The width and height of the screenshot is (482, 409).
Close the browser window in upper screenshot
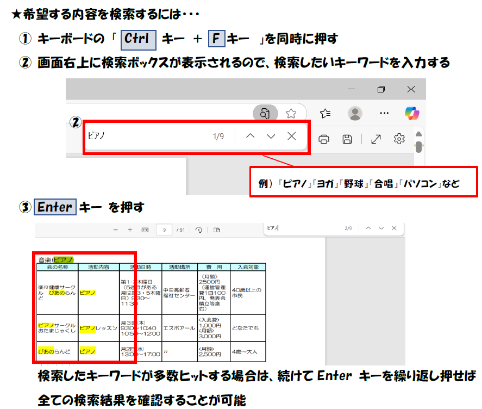coord(411,89)
